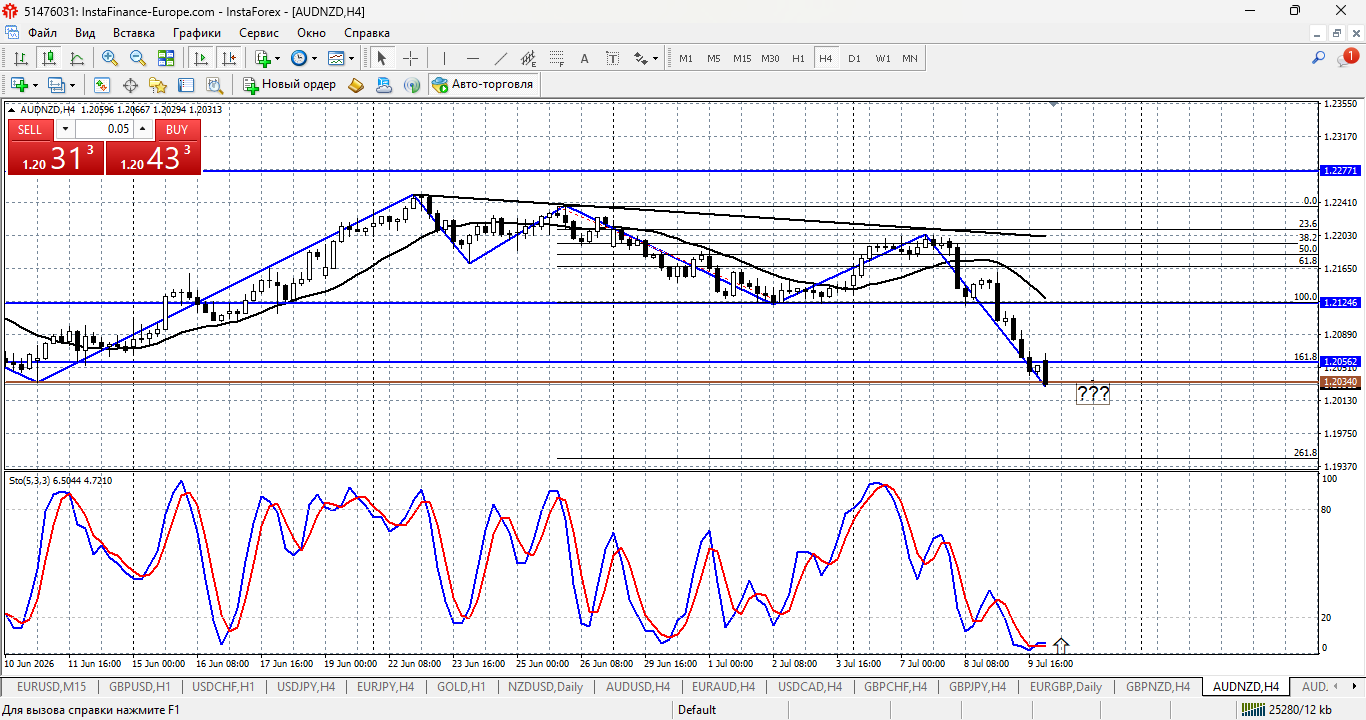Click the signals broadcast icon
Viewport: 1366px width, 720px height.
(x=411, y=85)
